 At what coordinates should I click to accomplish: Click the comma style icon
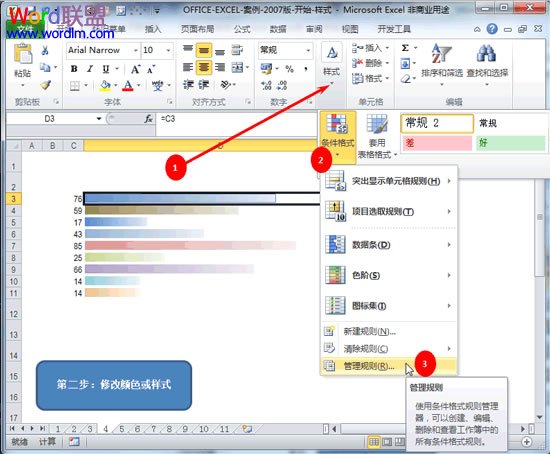(x=306, y=68)
